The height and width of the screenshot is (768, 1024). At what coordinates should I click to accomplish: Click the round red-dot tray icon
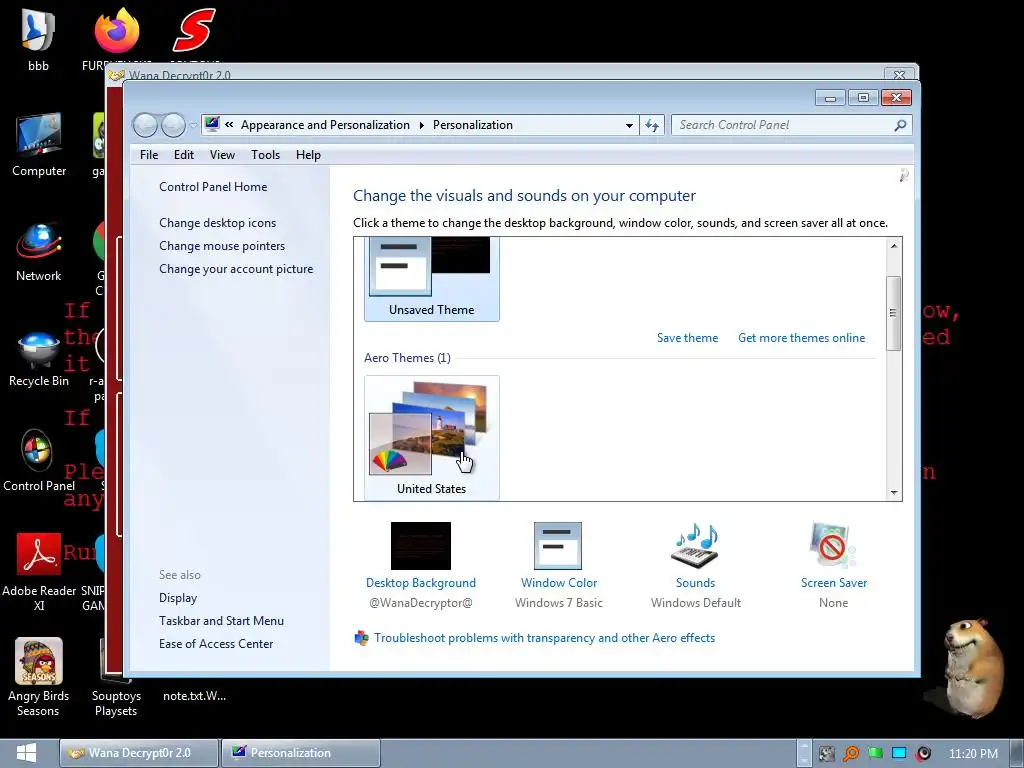click(923, 754)
